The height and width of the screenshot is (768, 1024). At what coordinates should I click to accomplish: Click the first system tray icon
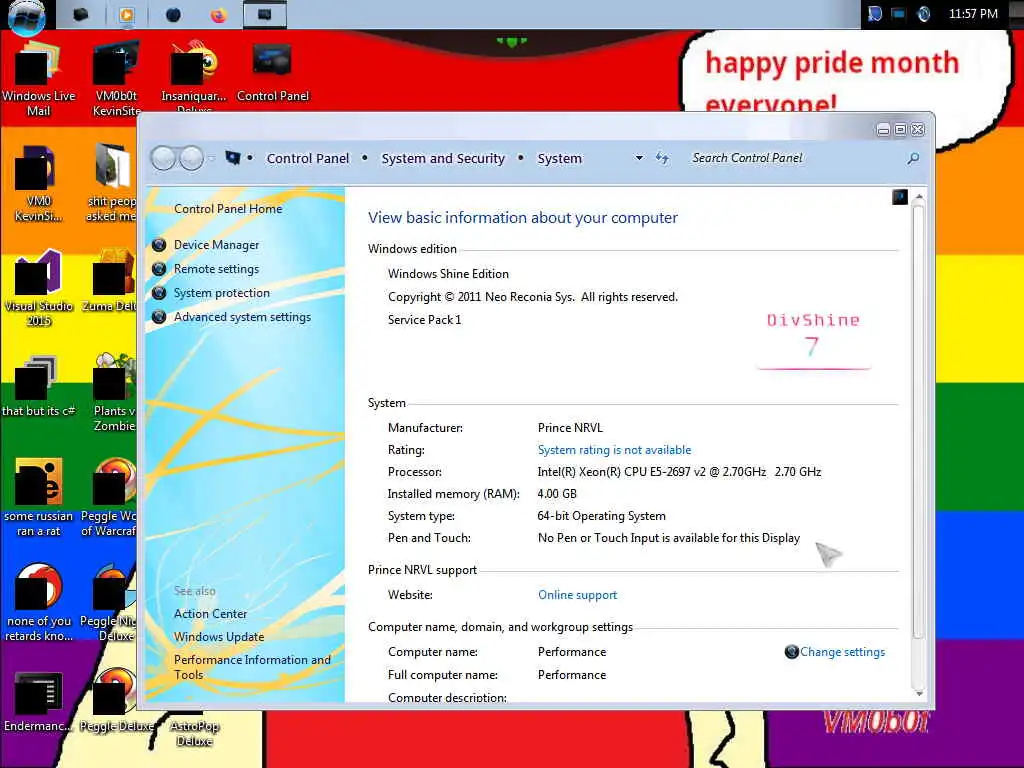(x=875, y=14)
